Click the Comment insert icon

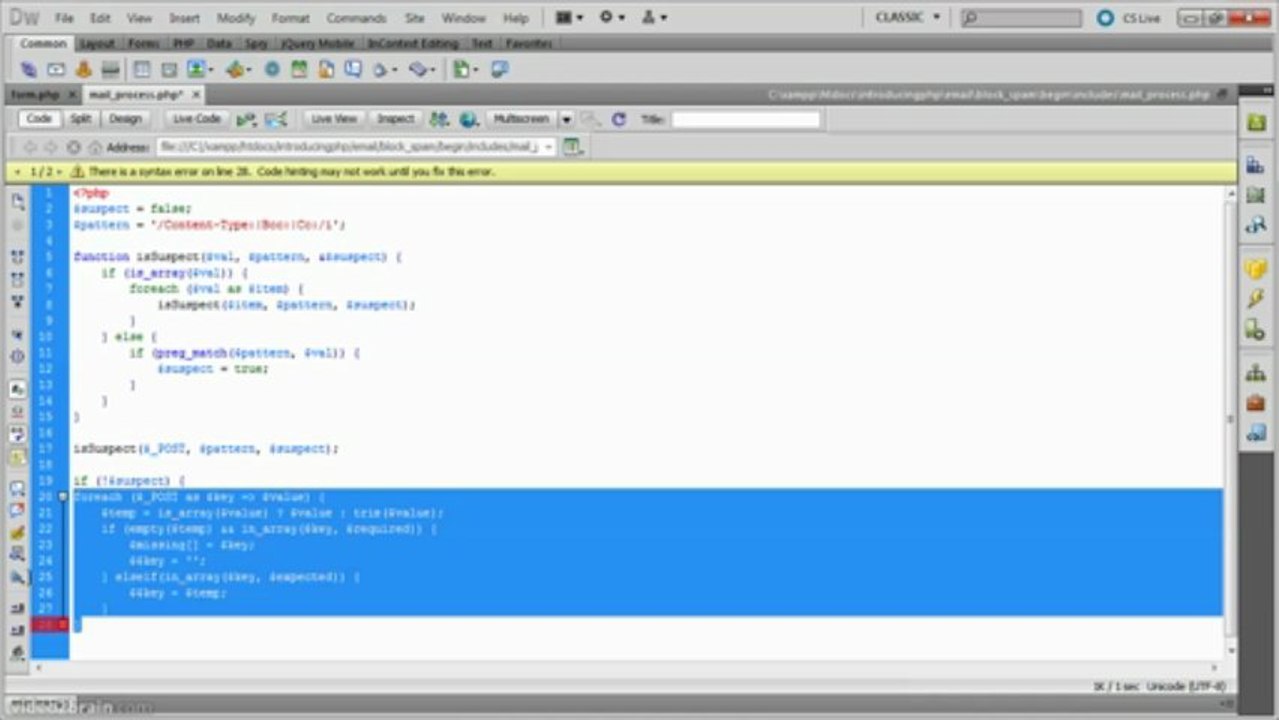353,69
